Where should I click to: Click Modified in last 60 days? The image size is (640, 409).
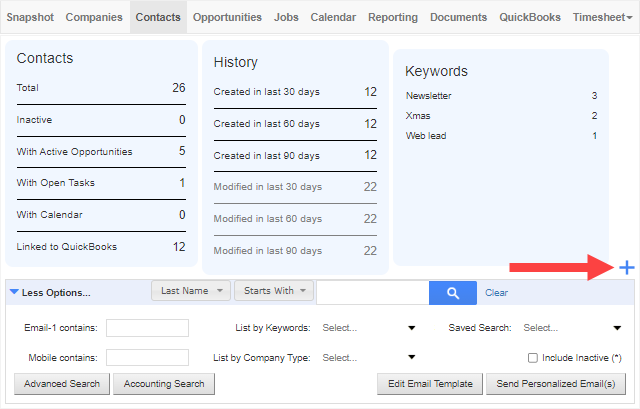click(295, 219)
